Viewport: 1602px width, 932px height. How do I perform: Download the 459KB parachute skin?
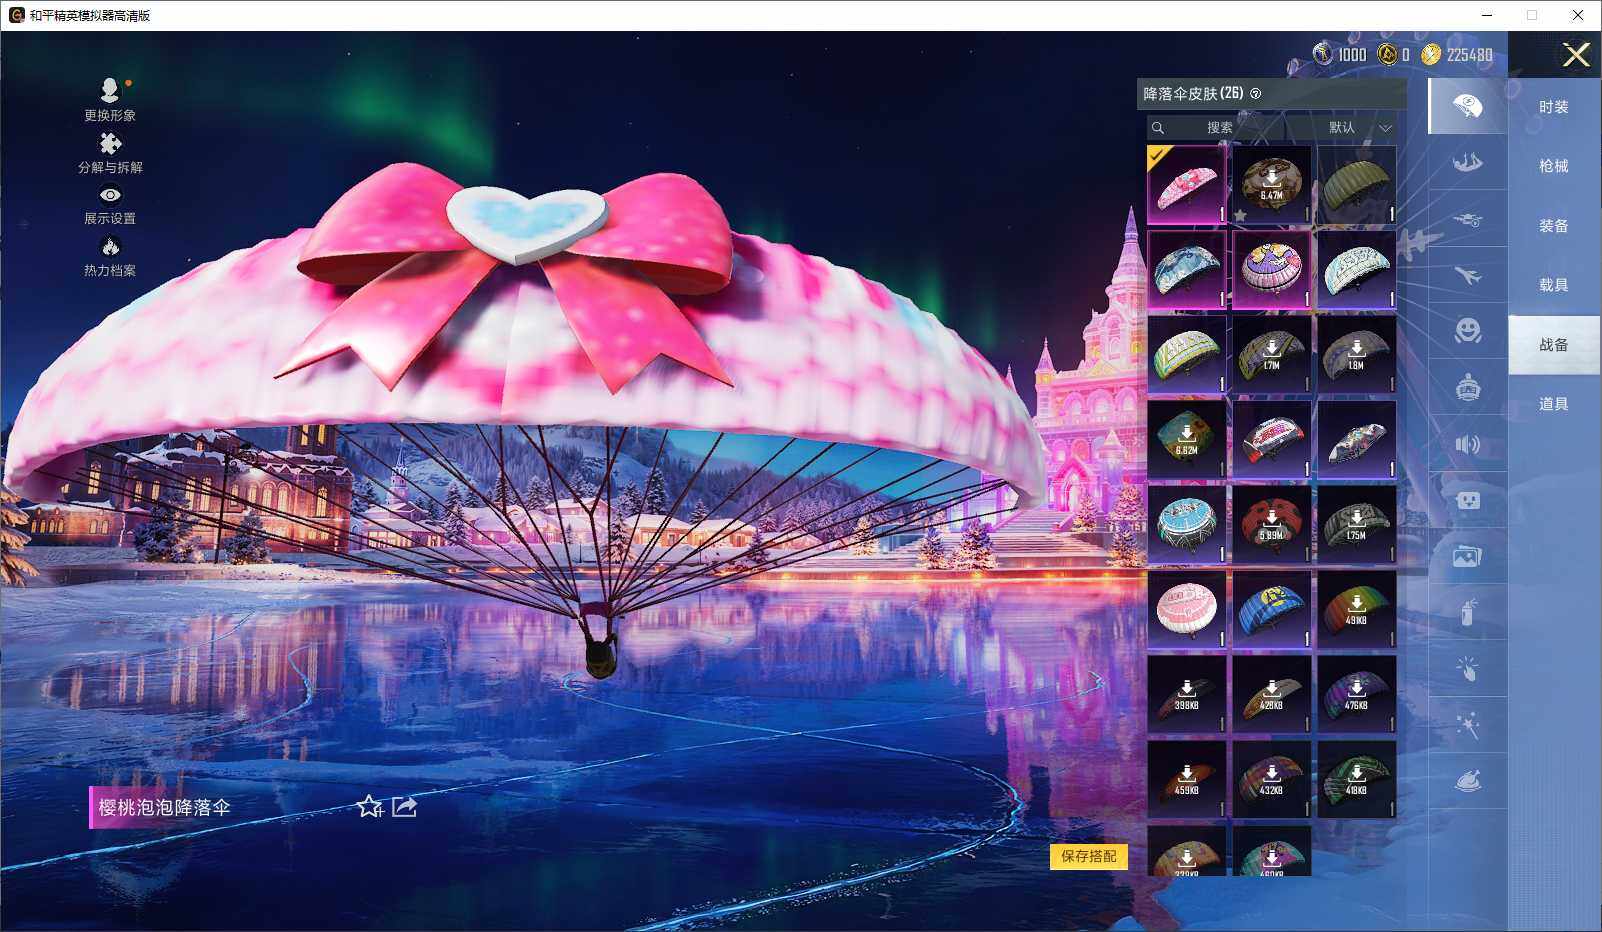(x=1187, y=780)
